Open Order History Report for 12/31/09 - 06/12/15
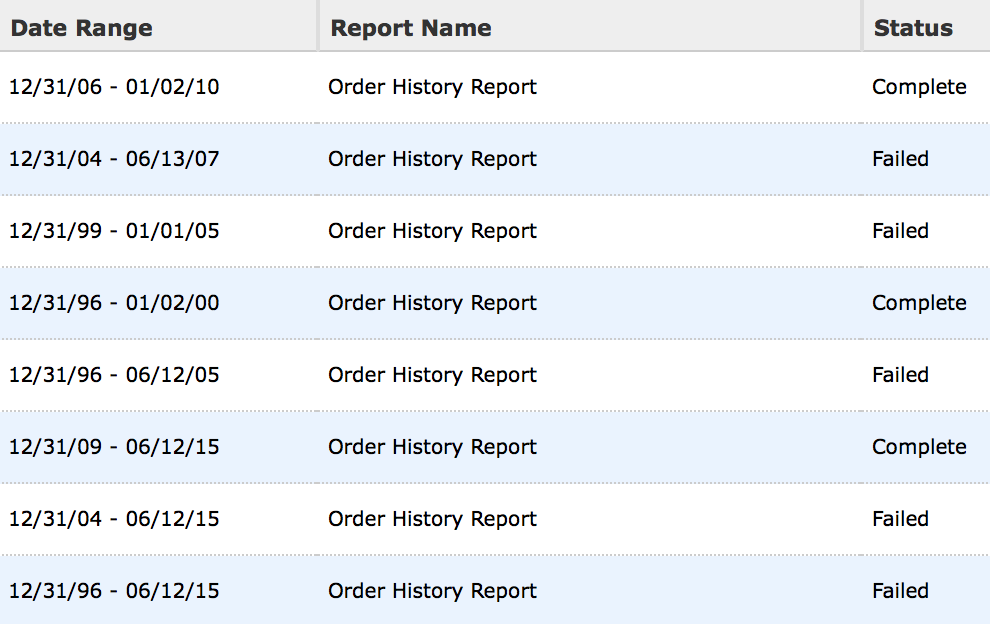The width and height of the screenshot is (990, 624). click(432, 447)
